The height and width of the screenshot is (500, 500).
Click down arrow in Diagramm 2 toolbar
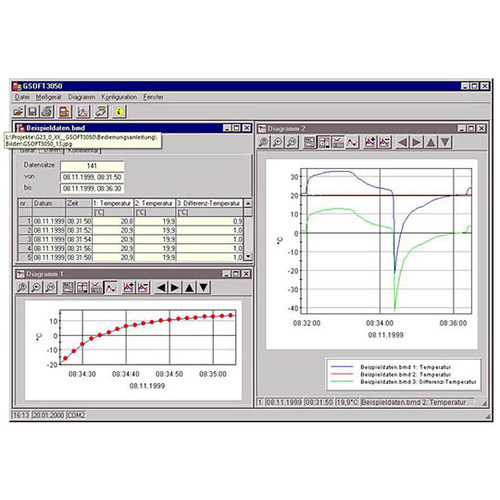pos(445,142)
